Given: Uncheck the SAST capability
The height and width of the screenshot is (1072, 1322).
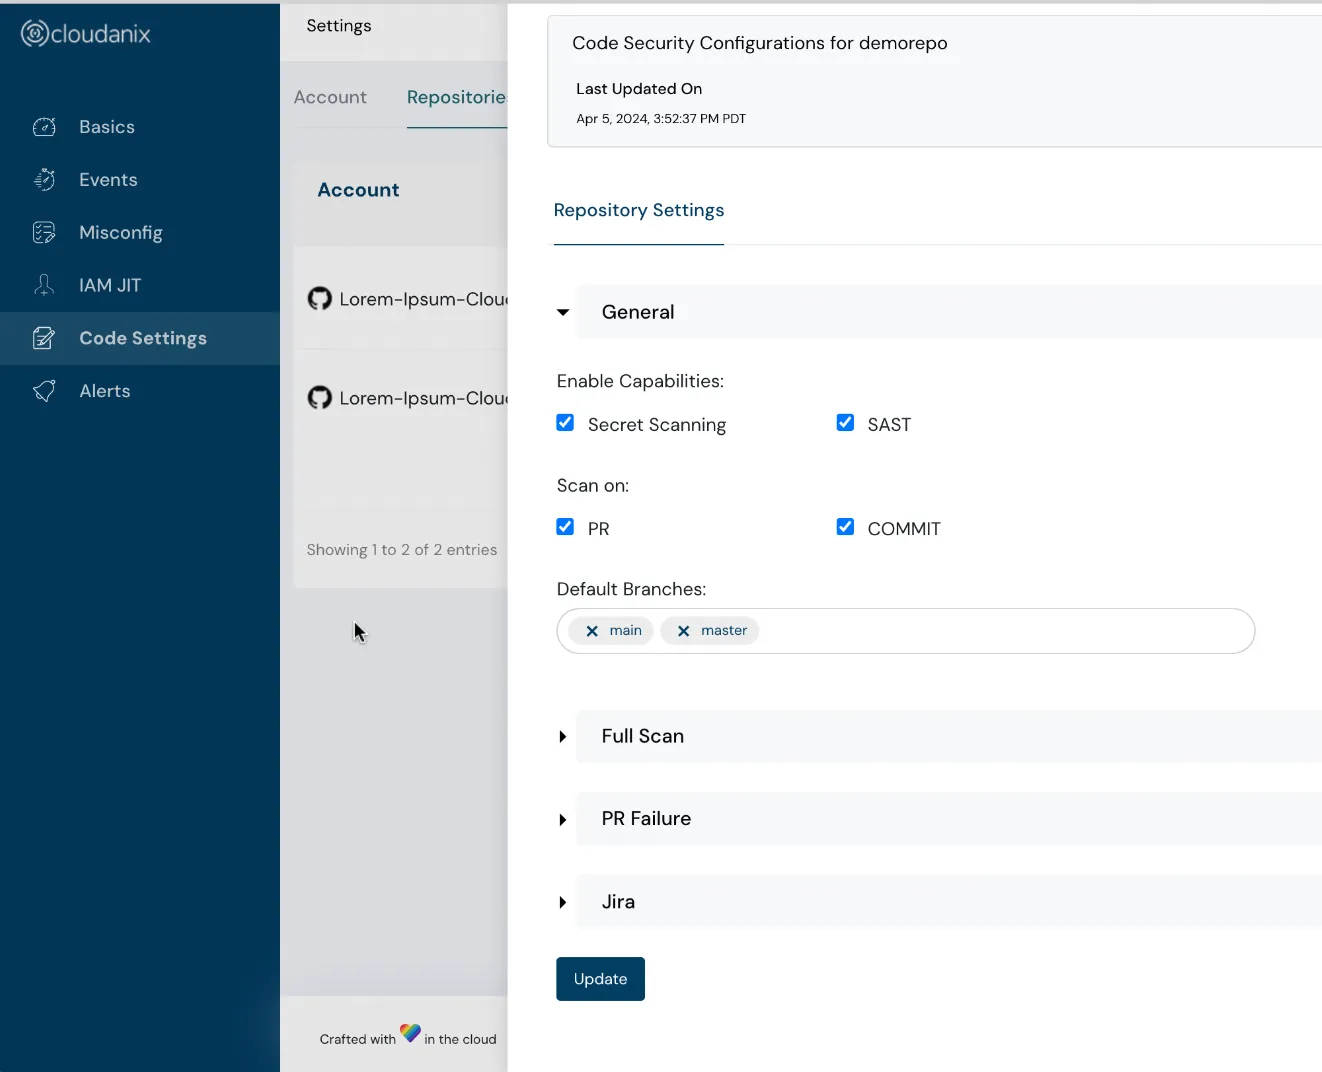Looking at the screenshot, I should (x=845, y=422).
